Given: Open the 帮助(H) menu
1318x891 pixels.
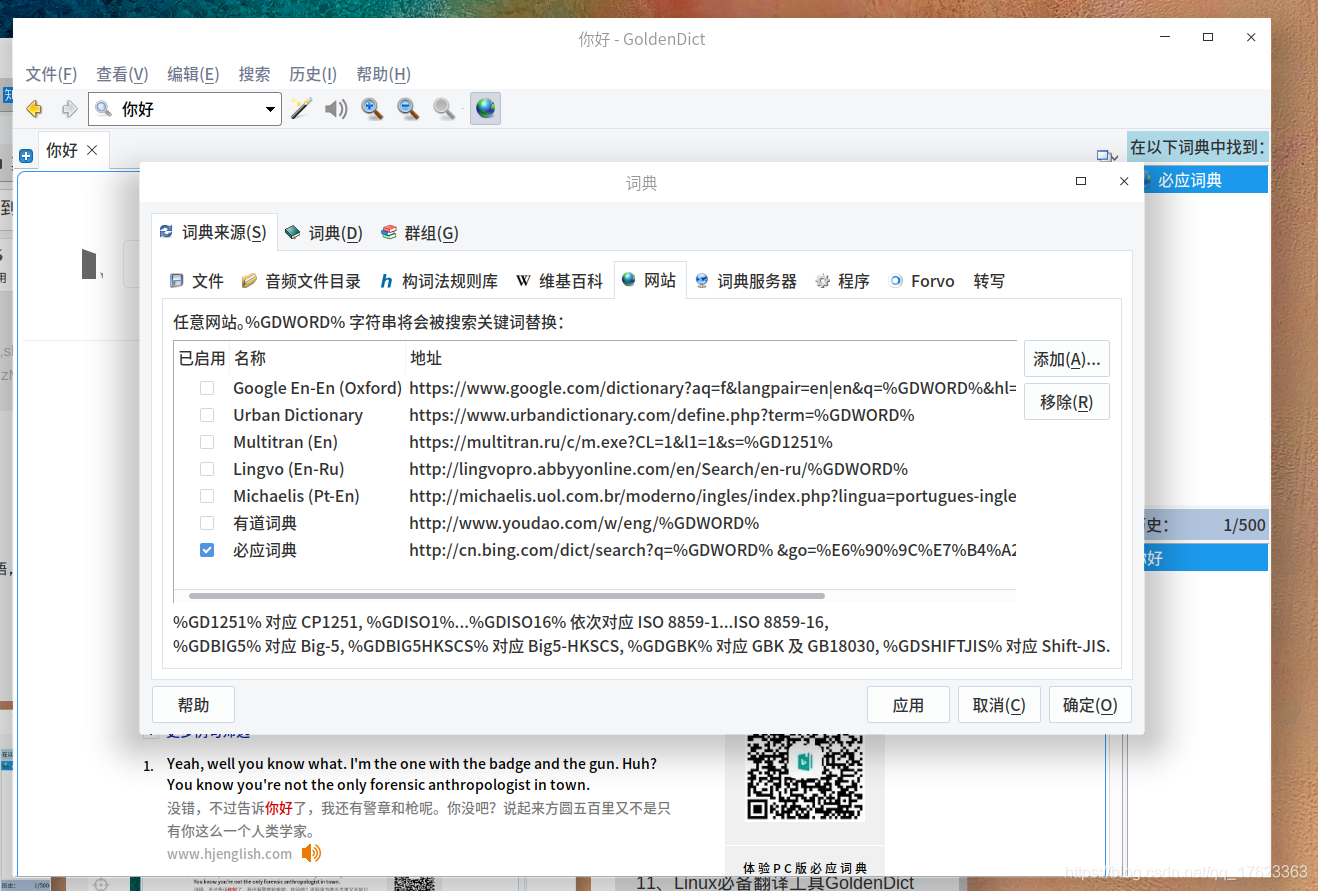Looking at the screenshot, I should coord(384,74).
